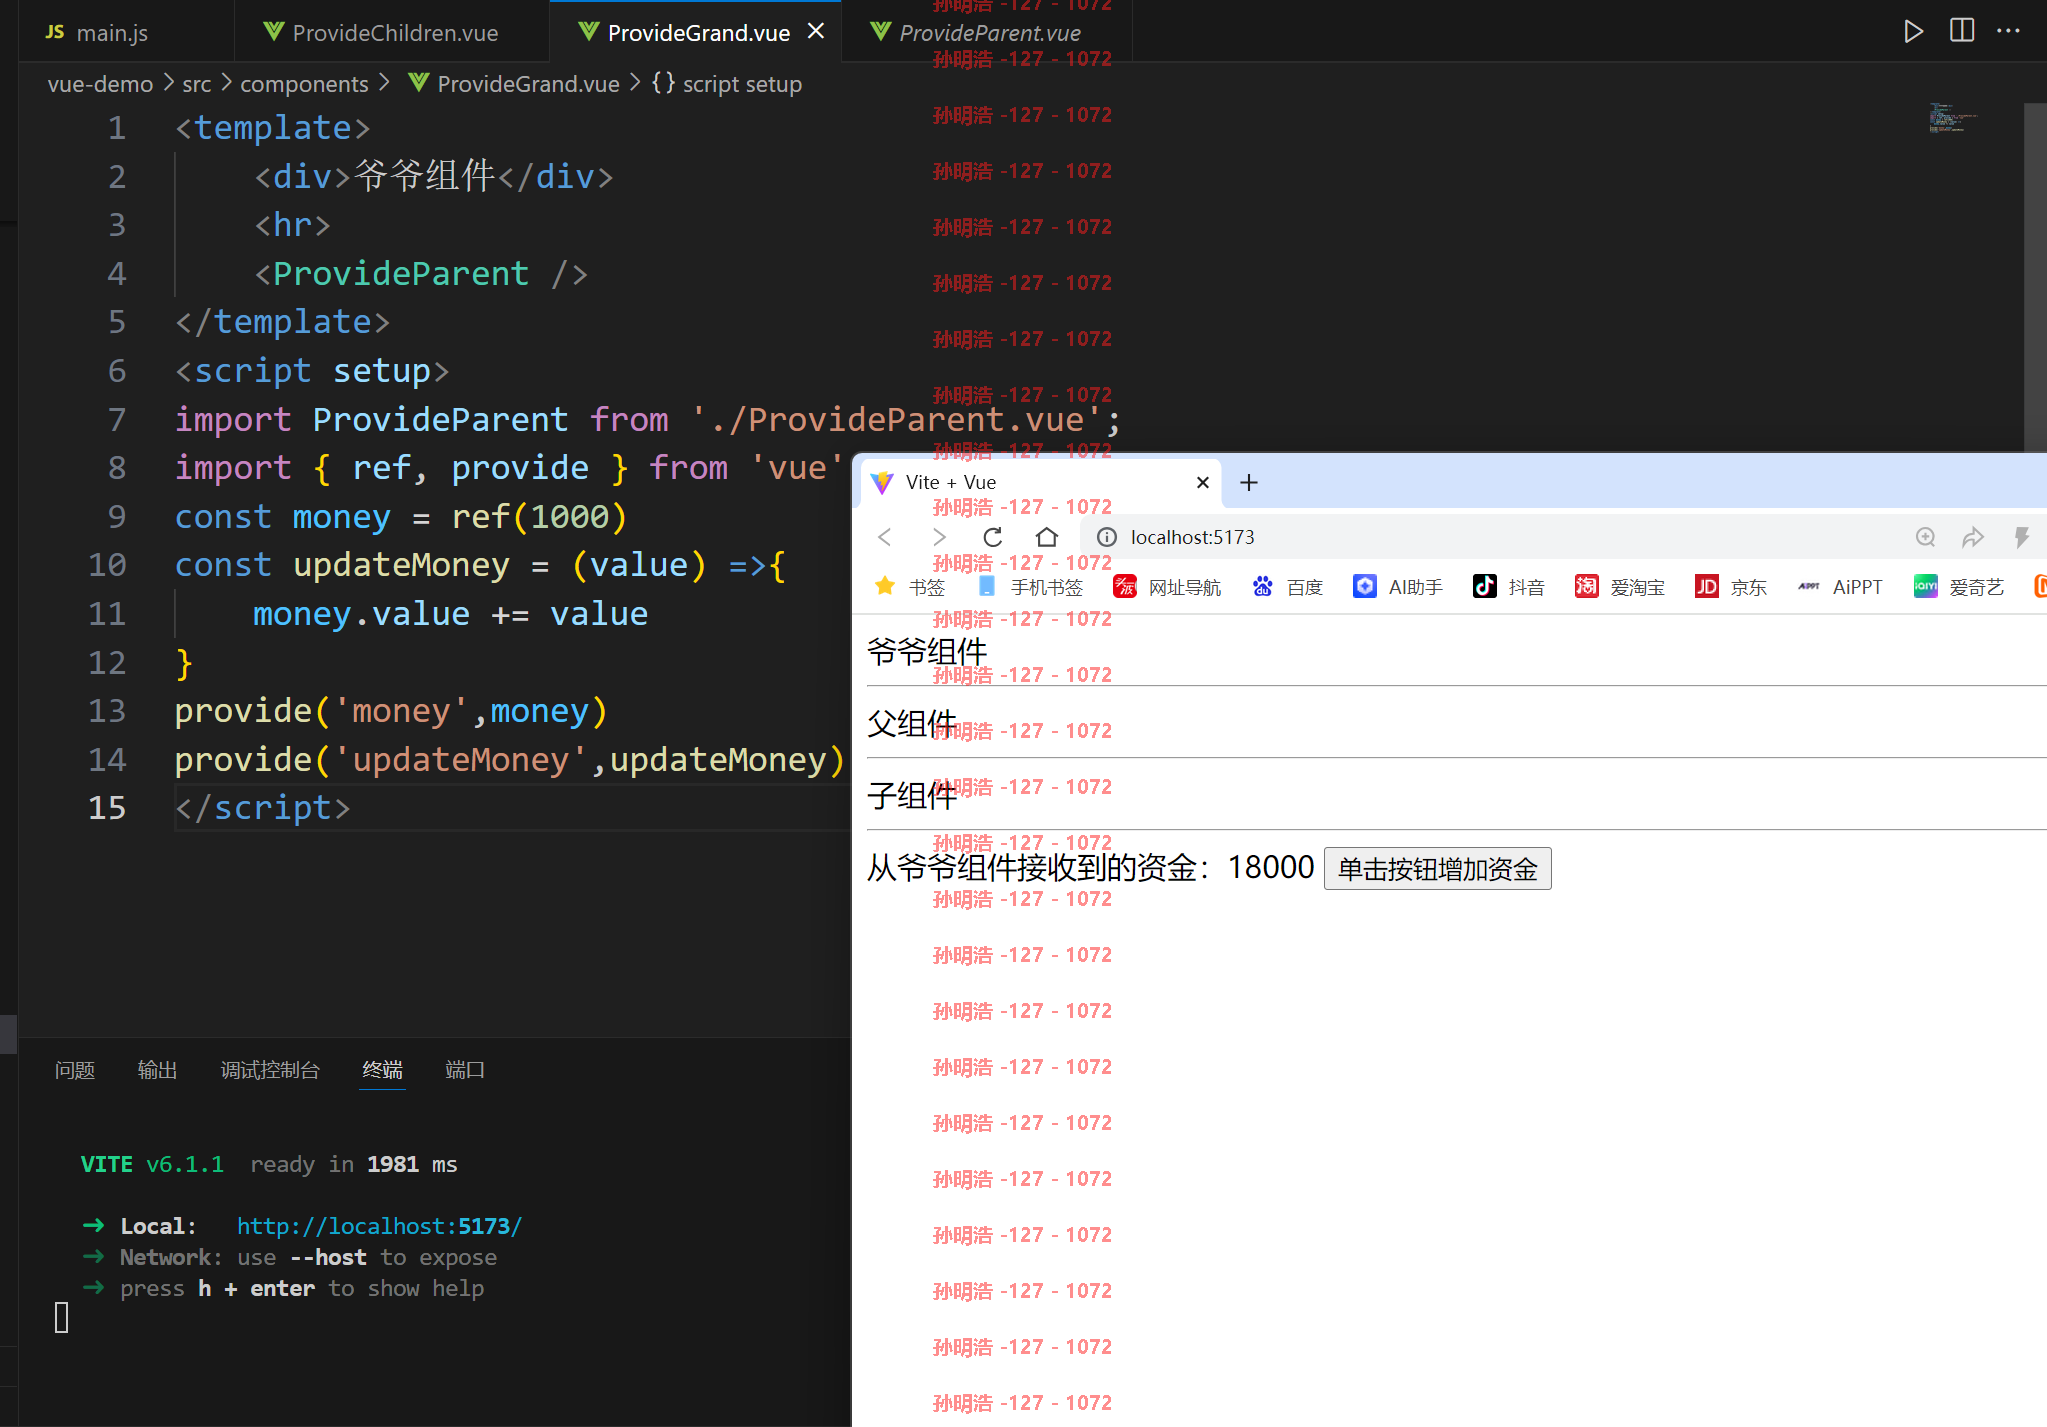Open the 手机书签 bookmark

coord(1030,587)
